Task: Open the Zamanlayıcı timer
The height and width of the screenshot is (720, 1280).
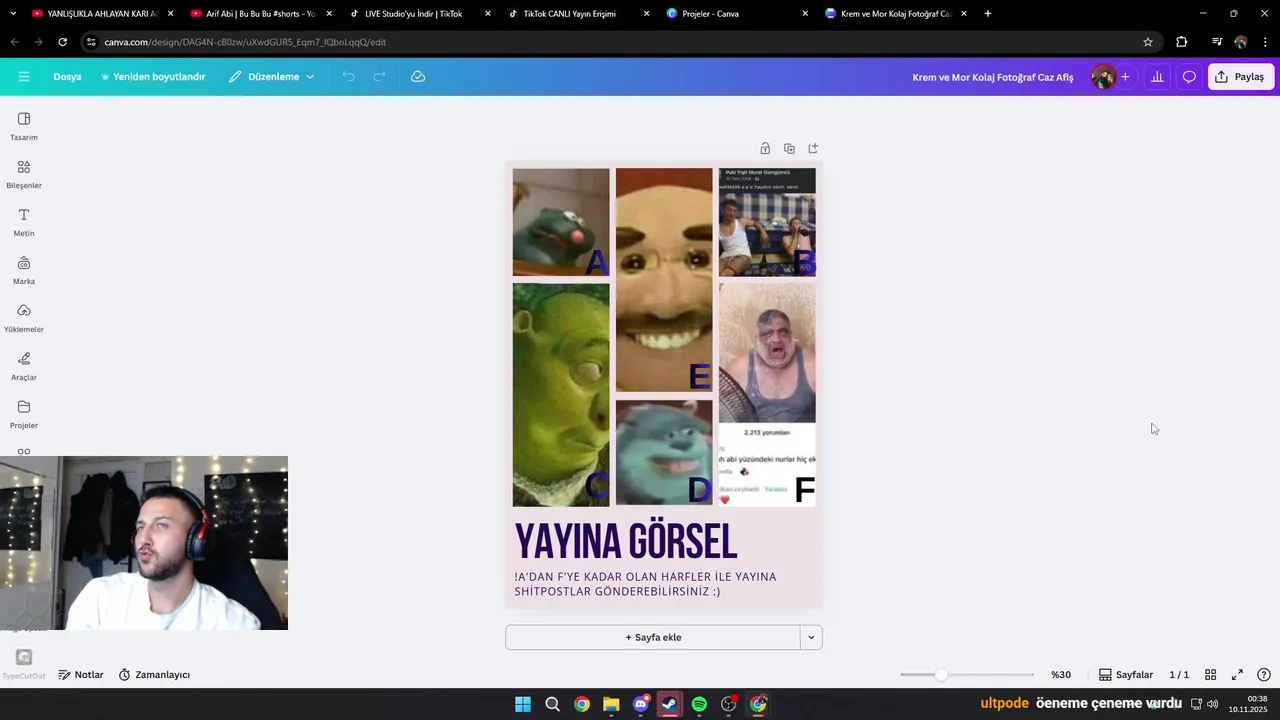Action: [154, 675]
